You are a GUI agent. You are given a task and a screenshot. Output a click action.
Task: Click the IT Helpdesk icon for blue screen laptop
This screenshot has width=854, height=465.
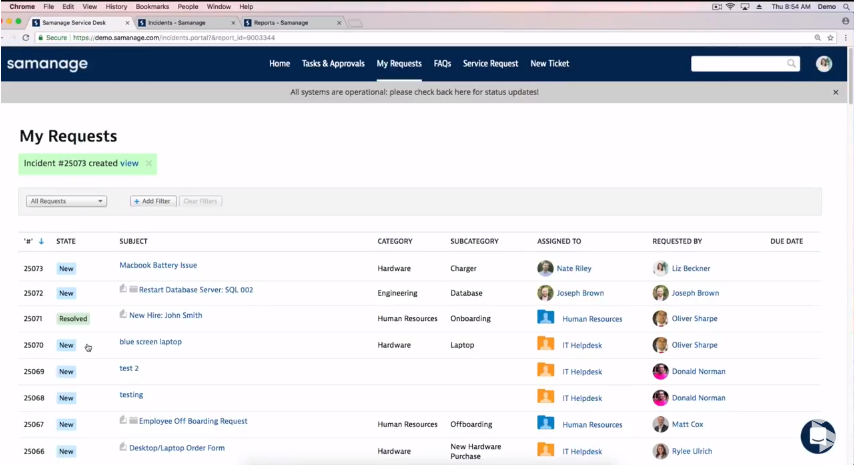(545, 345)
